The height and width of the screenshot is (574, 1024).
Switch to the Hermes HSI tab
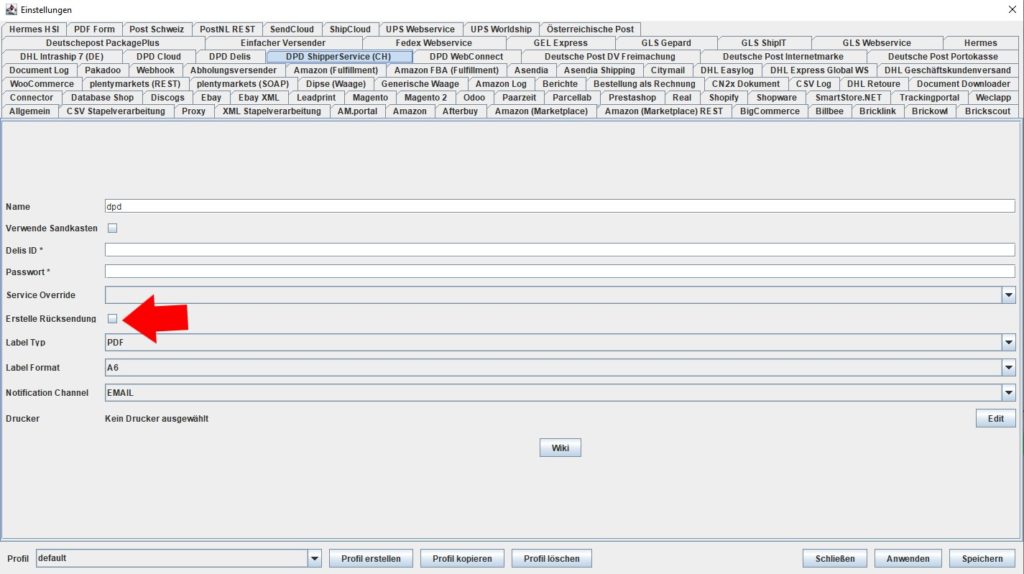point(34,29)
